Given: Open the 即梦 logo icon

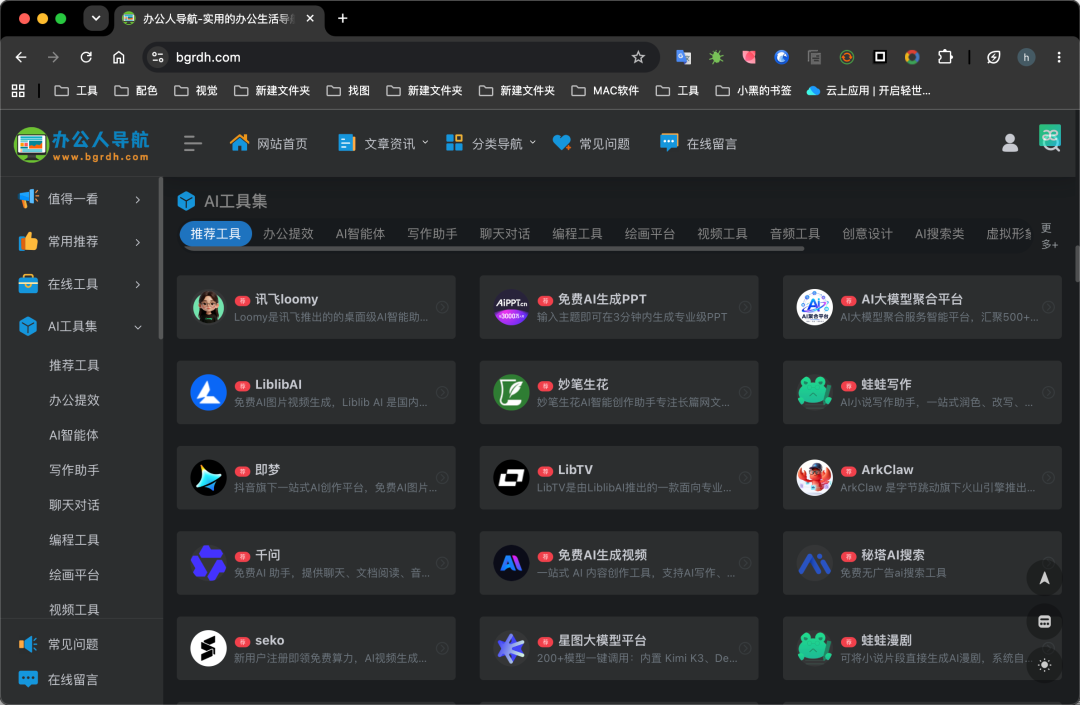Looking at the screenshot, I should pos(208,478).
